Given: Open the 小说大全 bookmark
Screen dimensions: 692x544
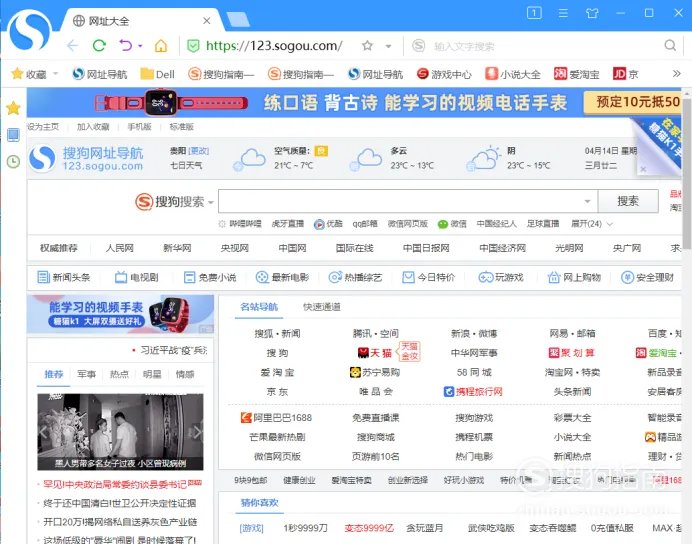Looking at the screenshot, I should (x=512, y=74).
